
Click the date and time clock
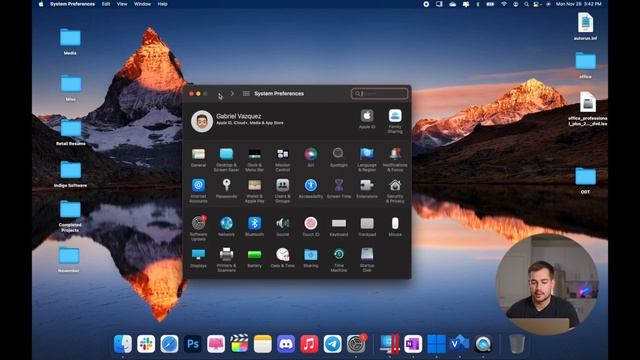[578, 4]
